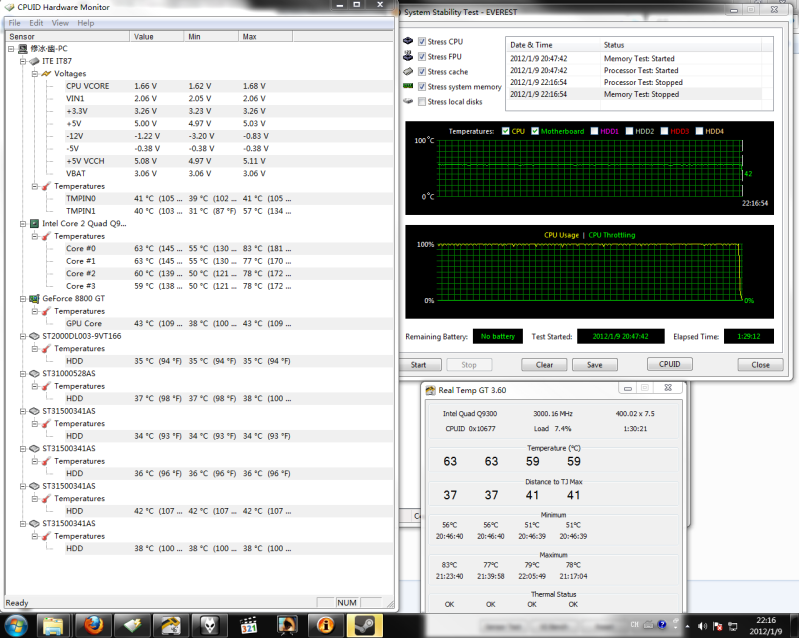
Task: Open Steam from the taskbar
Action: [x=361, y=625]
